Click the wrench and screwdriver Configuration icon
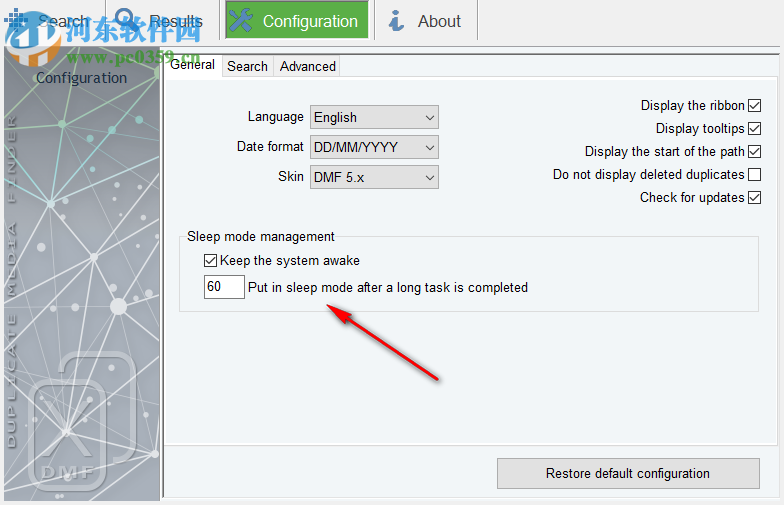 (x=241, y=20)
